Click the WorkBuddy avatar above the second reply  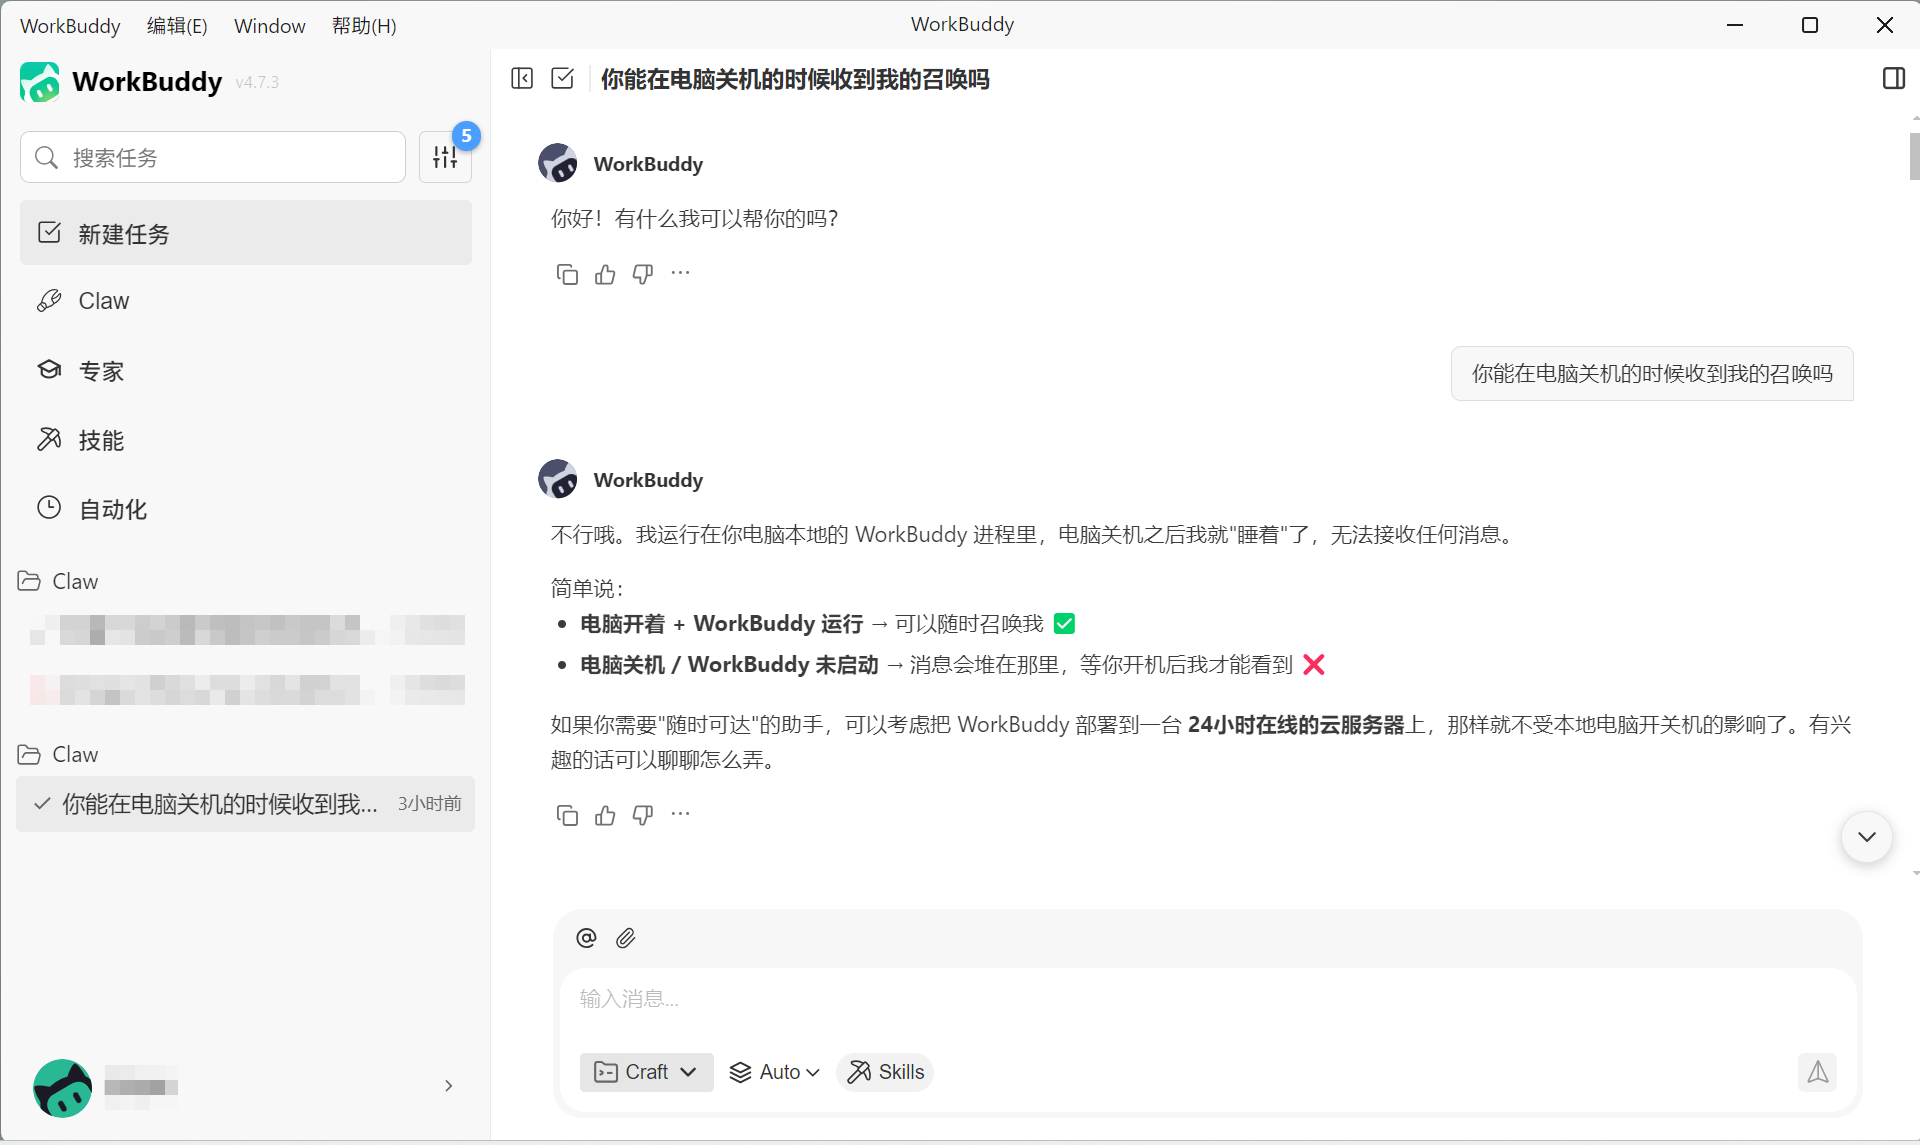pos(558,479)
